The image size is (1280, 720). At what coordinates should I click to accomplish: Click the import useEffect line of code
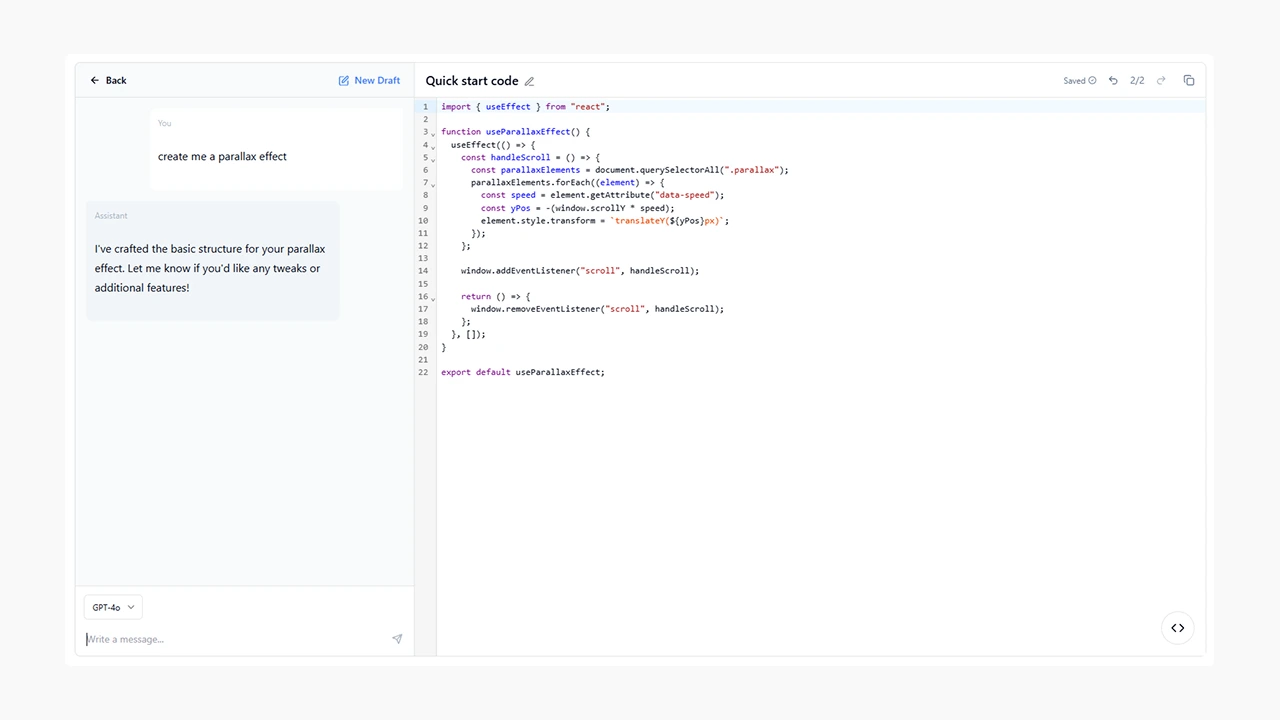(525, 107)
